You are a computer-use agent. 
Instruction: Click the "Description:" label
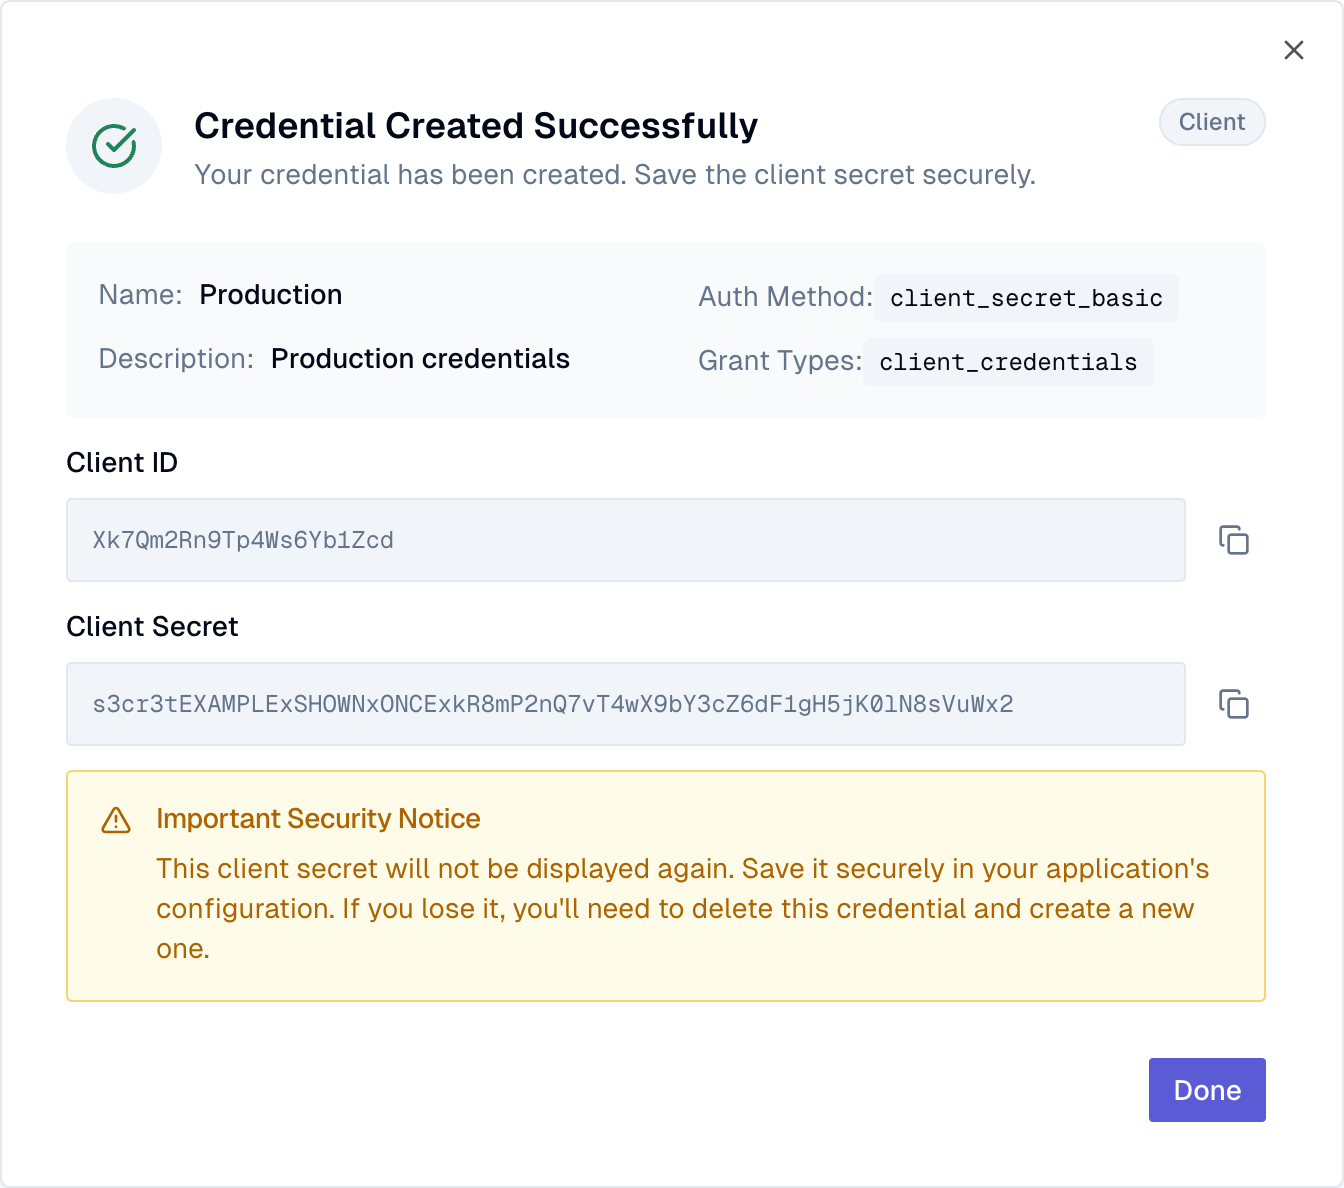176,359
